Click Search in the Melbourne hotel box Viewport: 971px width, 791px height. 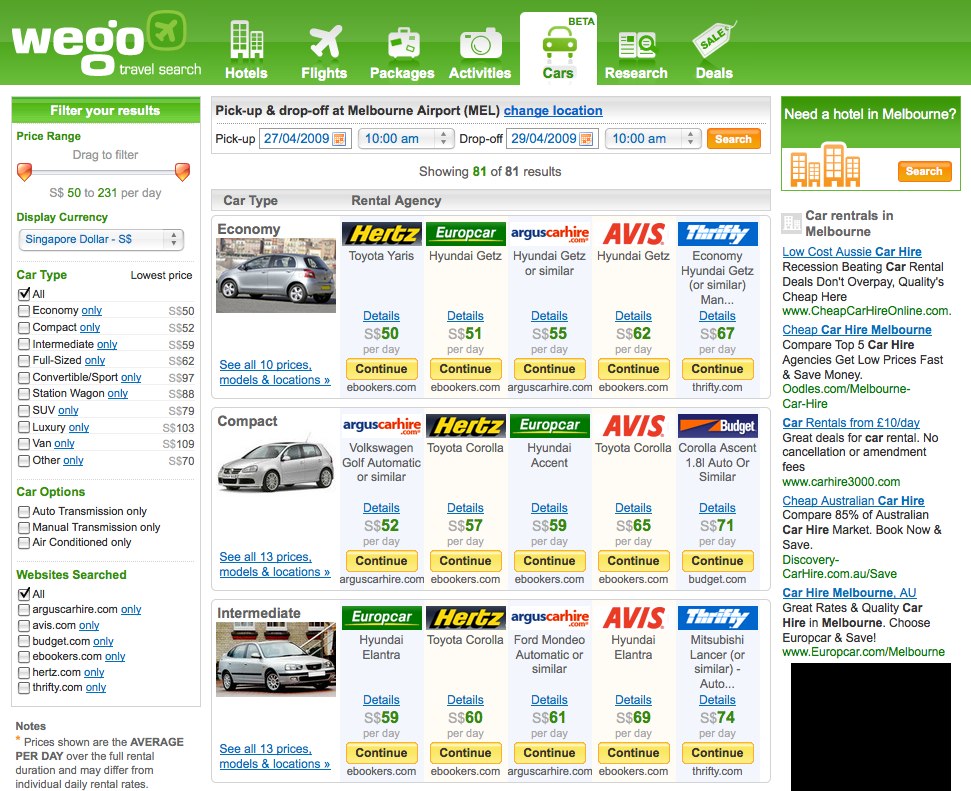coord(924,171)
